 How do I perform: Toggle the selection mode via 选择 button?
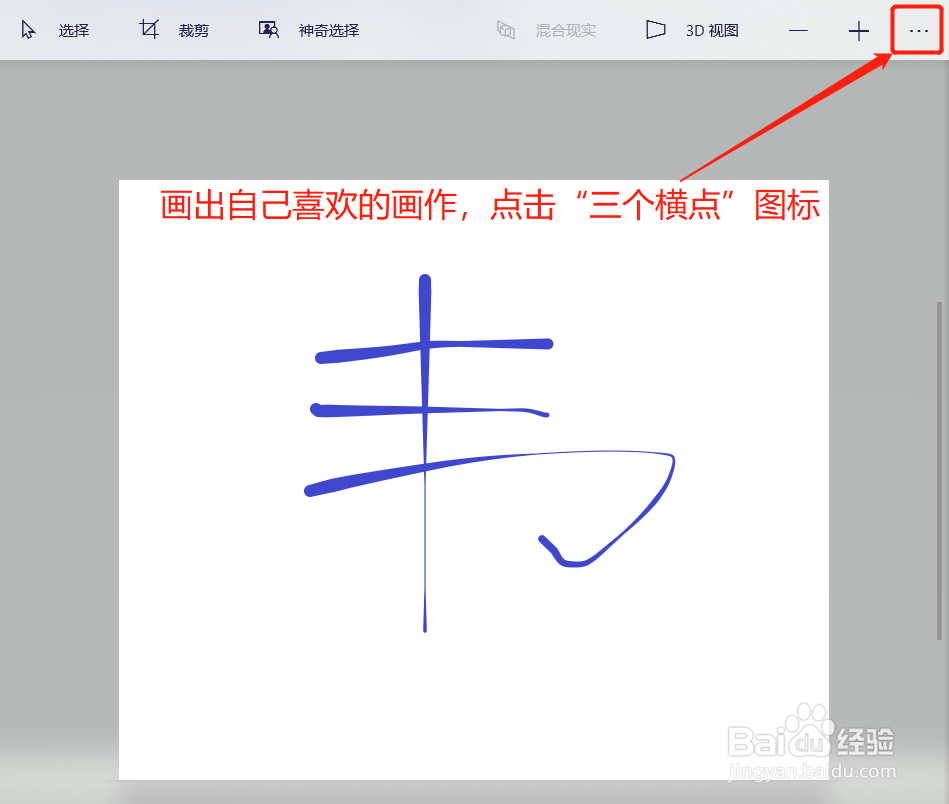(73, 30)
